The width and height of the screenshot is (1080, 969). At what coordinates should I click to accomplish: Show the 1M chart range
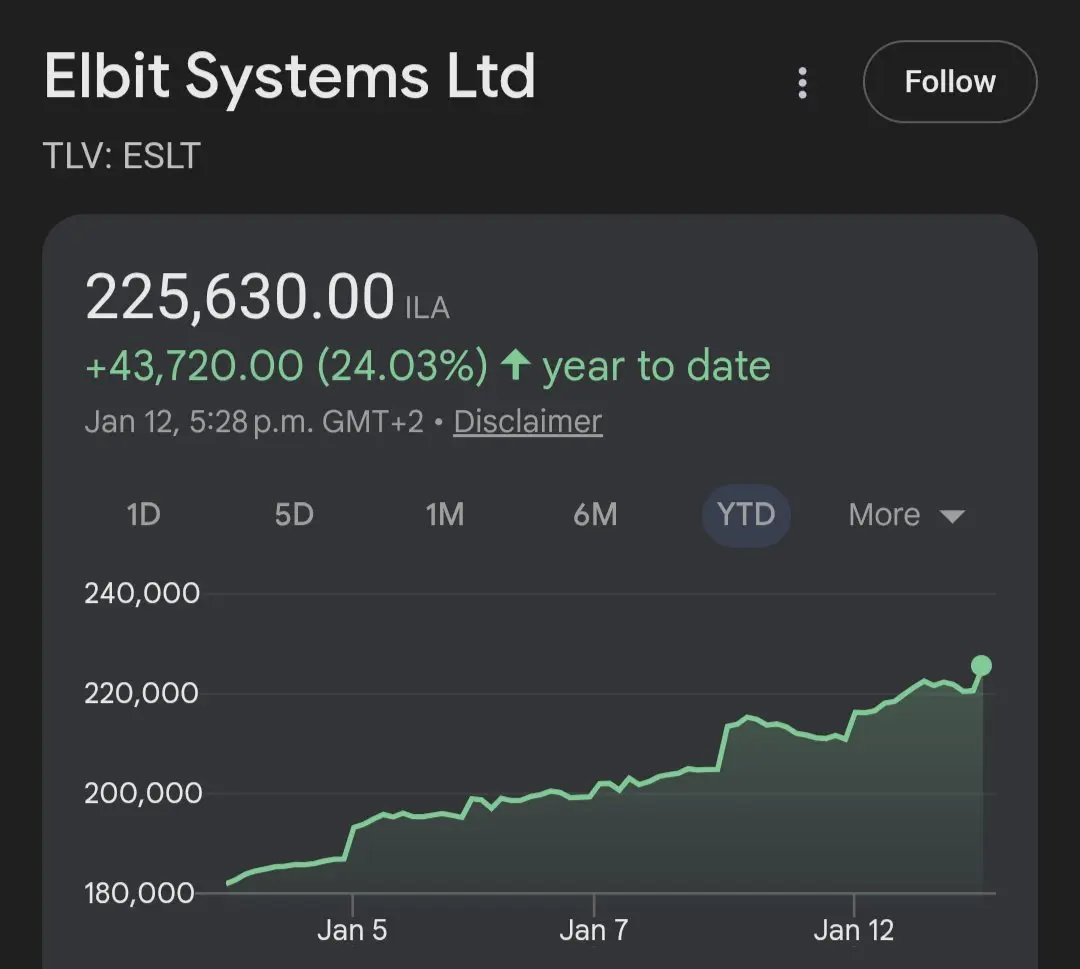click(x=444, y=515)
